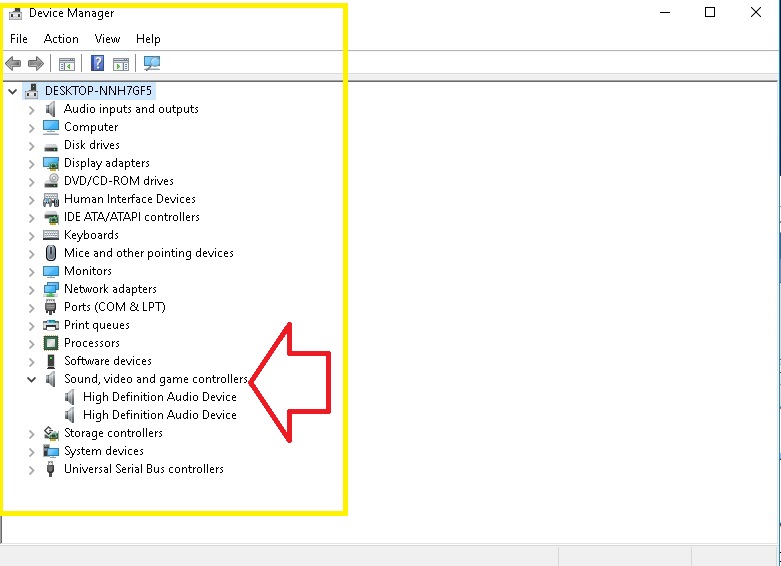The width and height of the screenshot is (781, 566).
Task: Expand the Network adapters node
Action: click(x=31, y=289)
